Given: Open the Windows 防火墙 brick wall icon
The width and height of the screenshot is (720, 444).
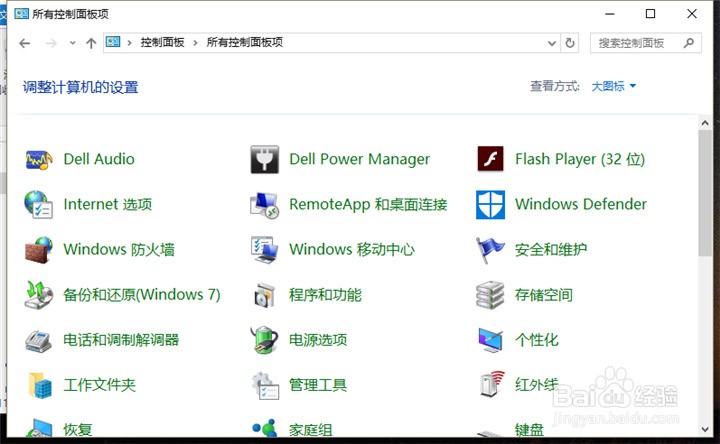Looking at the screenshot, I should (x=39, y=250).
